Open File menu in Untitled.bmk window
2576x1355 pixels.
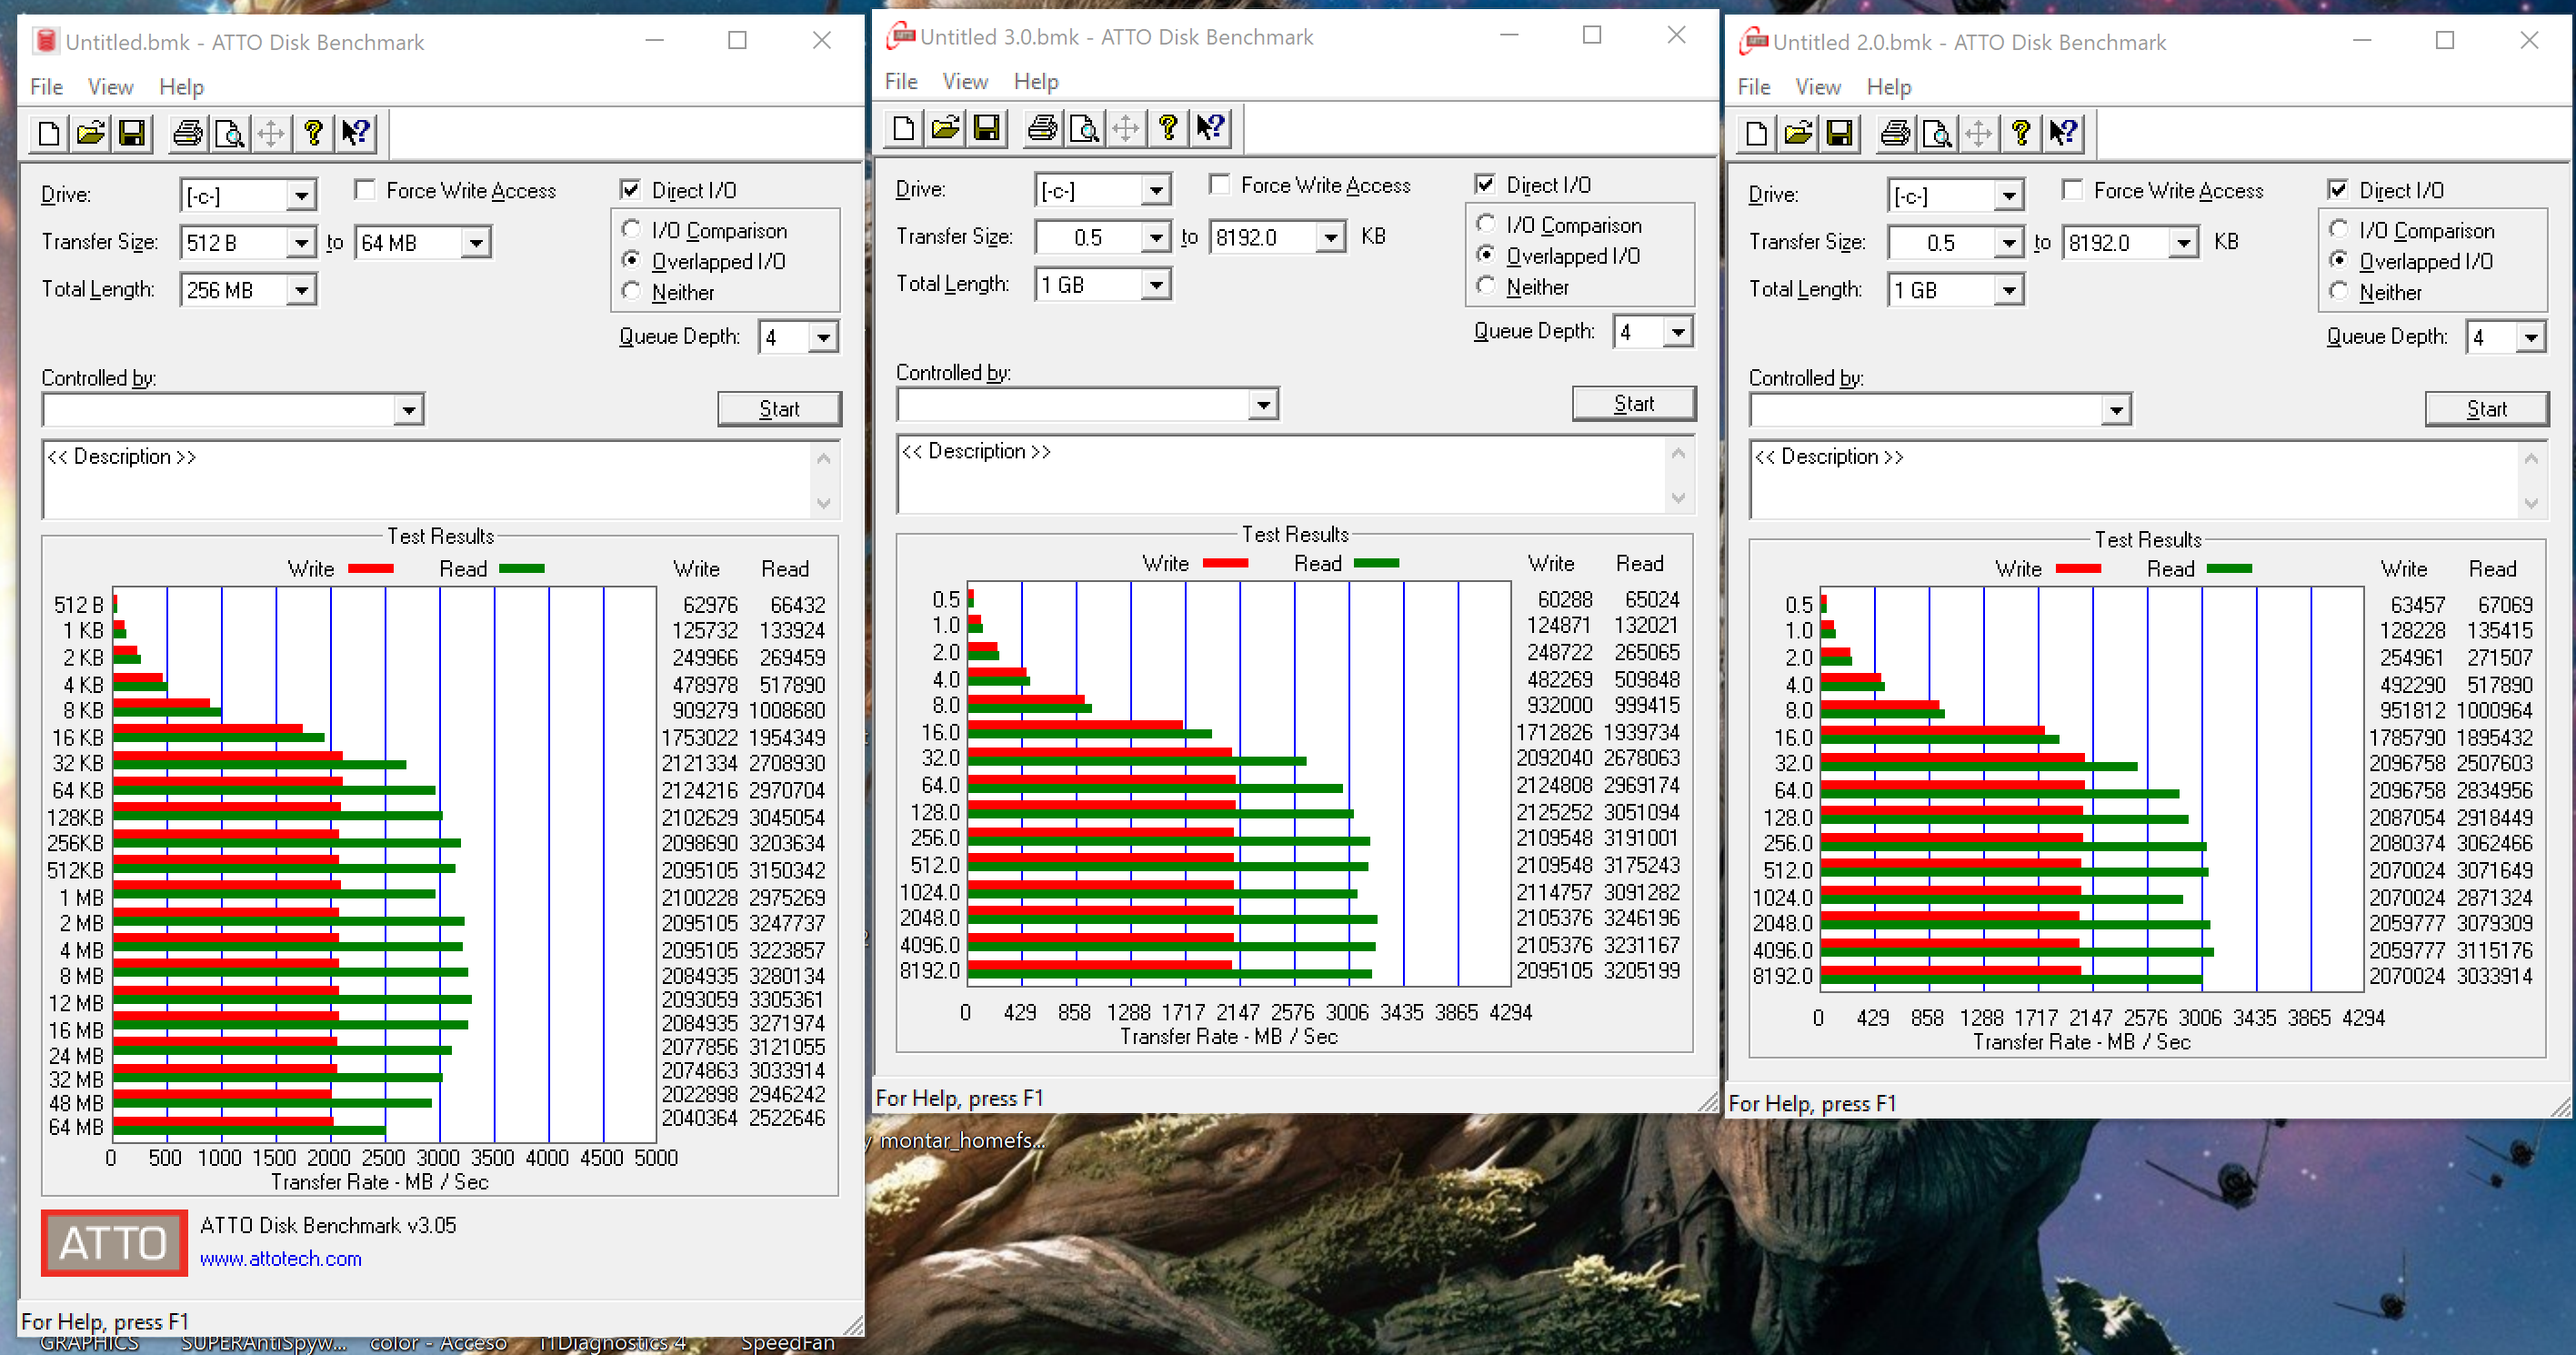point(46,87)
